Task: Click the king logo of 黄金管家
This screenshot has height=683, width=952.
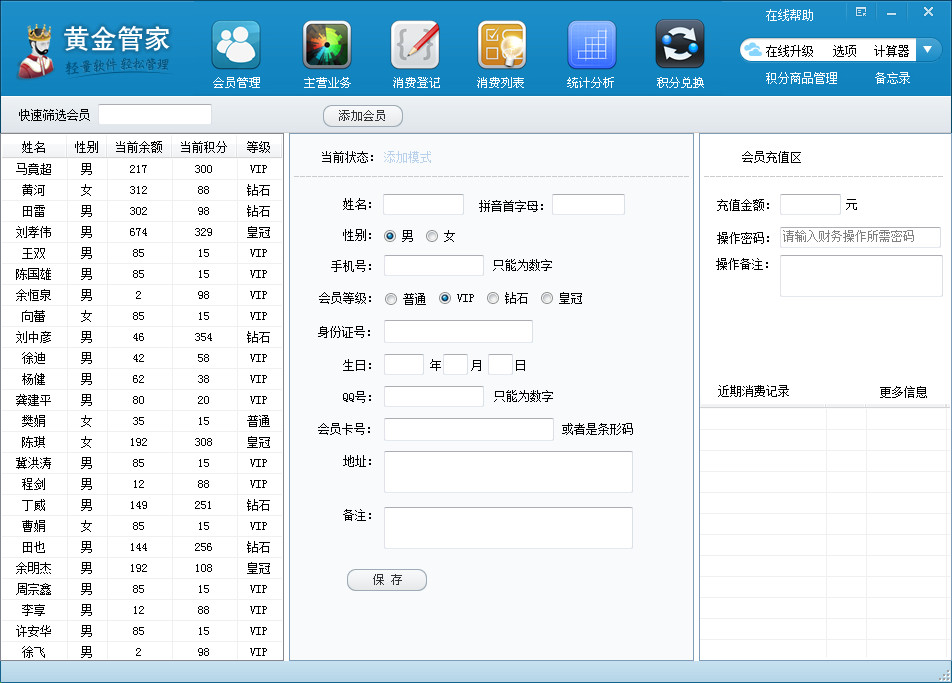Action: (x=36, y=52)
